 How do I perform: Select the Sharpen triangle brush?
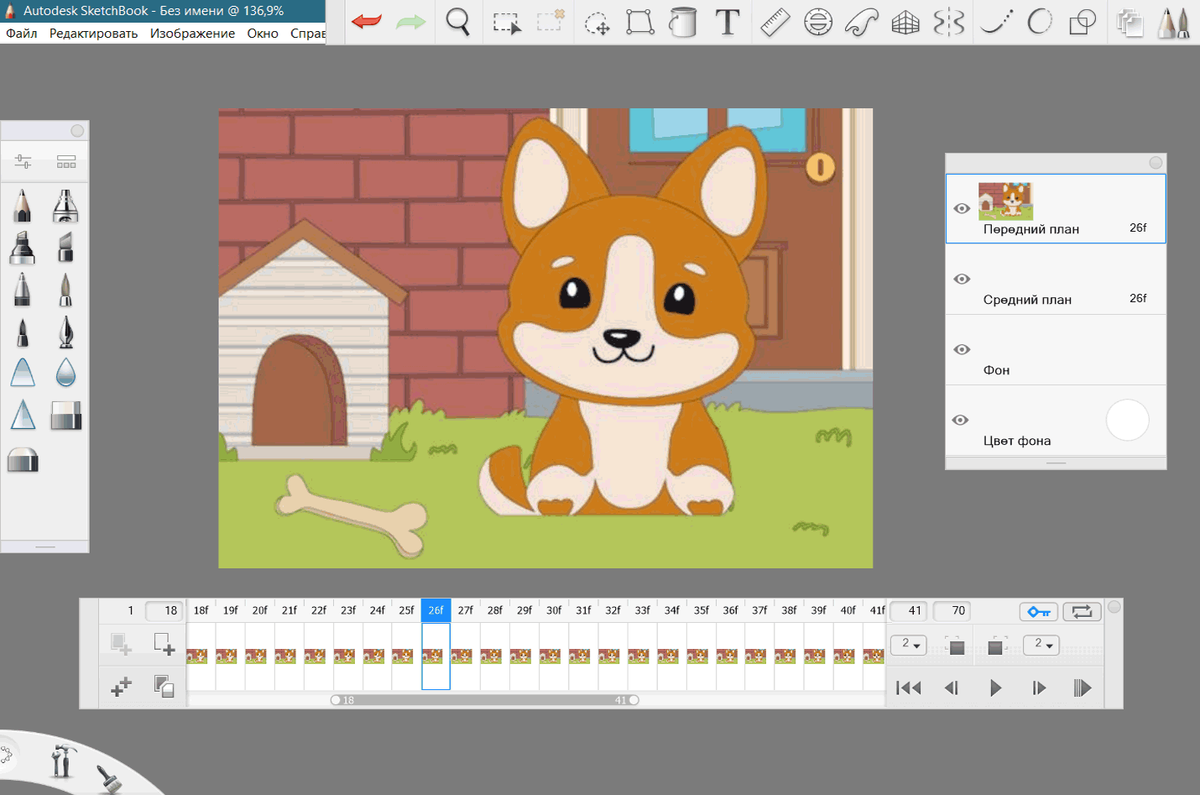coord(24,414)
